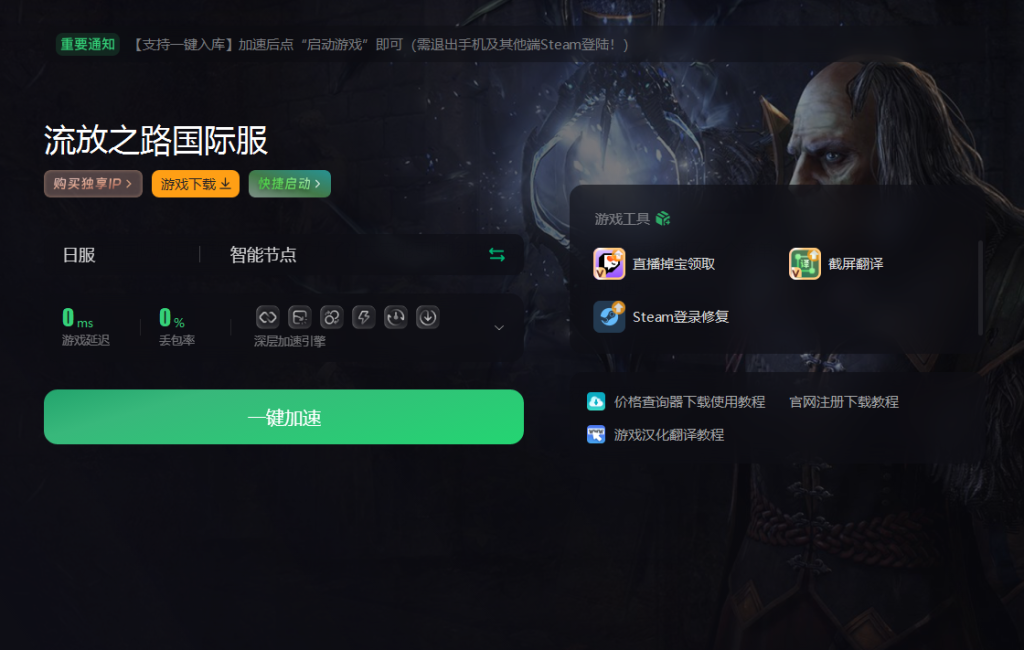Click the lightning bolt engine icon
Image resolution: width=1024 pixels, height=650 pixels.
tap(364, 317)
